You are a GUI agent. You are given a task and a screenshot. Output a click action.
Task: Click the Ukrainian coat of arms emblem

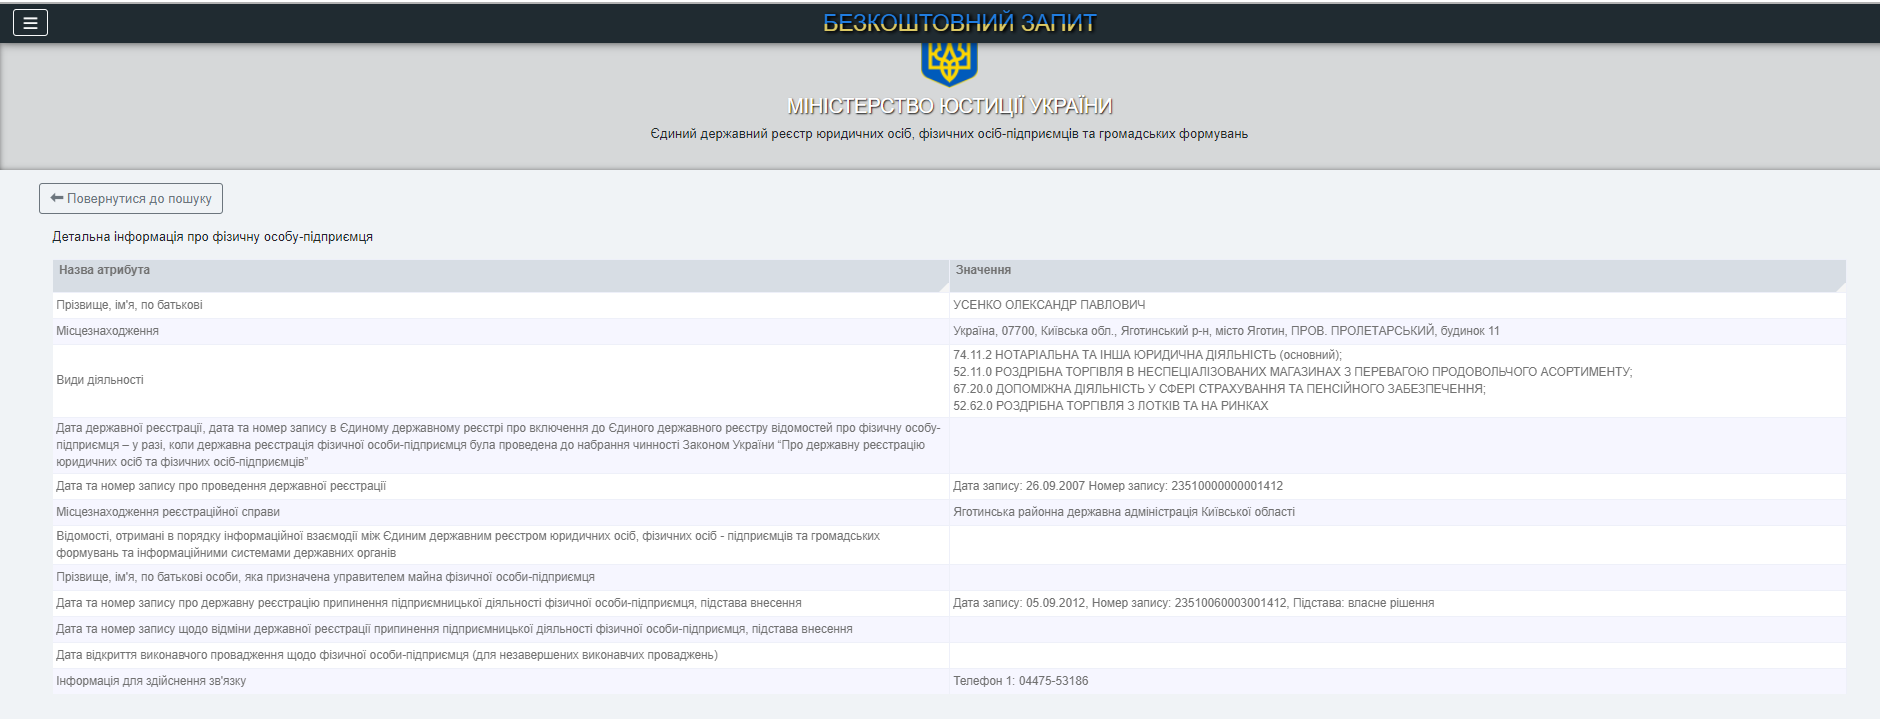(x=948, y=62)
